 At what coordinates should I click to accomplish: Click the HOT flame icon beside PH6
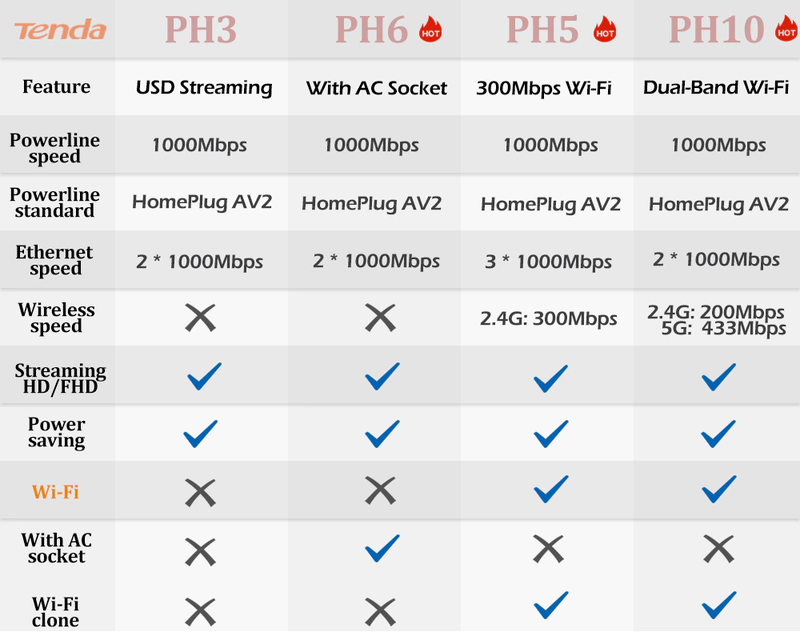tap(431, 29)
